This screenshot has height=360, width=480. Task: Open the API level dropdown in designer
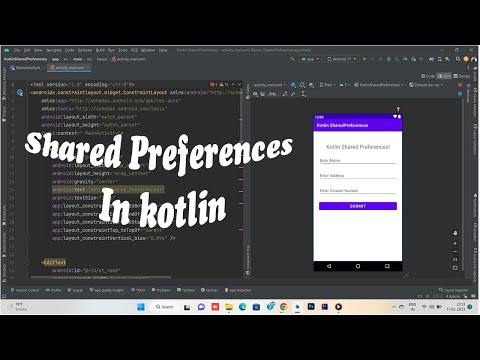point(344,85)
